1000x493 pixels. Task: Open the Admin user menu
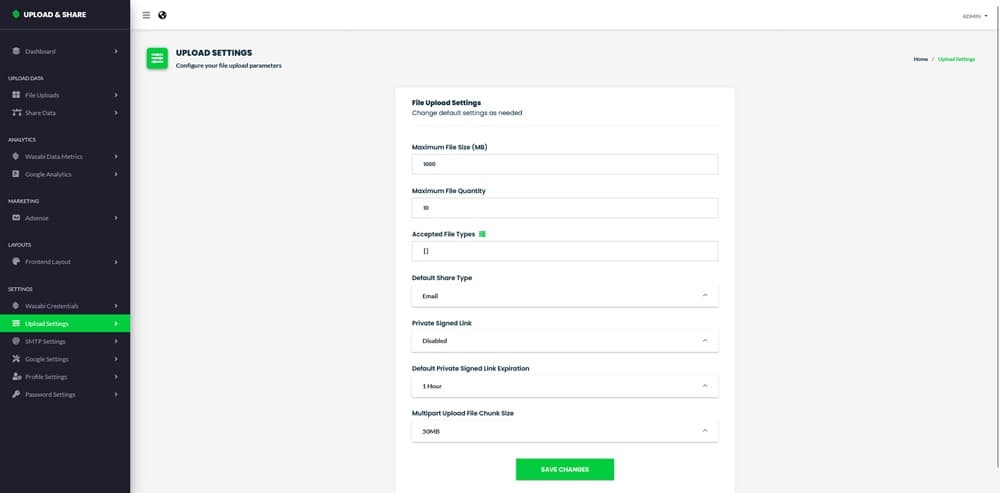974,16
